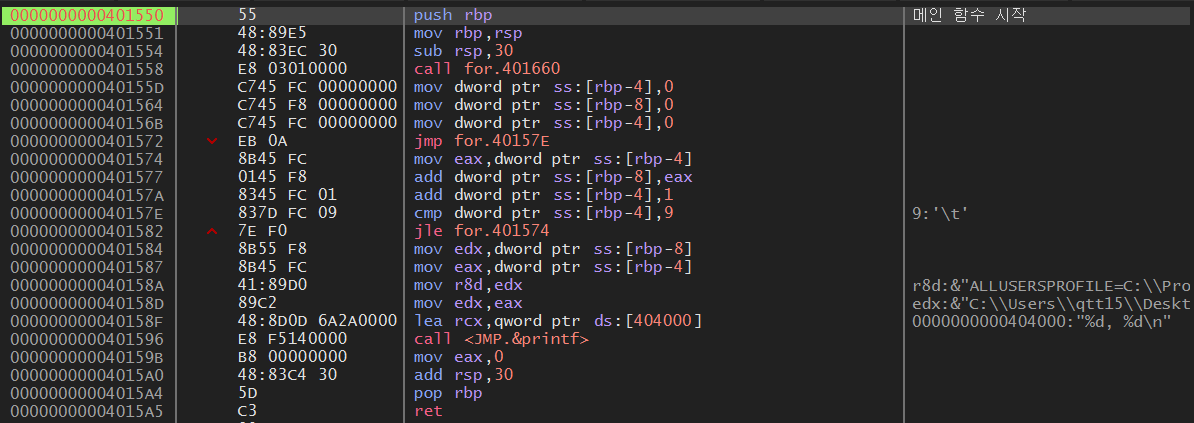Image resolution: width=1194 pixels, height=423 pixels.
Task: Select address 000000000040155D
Action: [x=89, y=87]
